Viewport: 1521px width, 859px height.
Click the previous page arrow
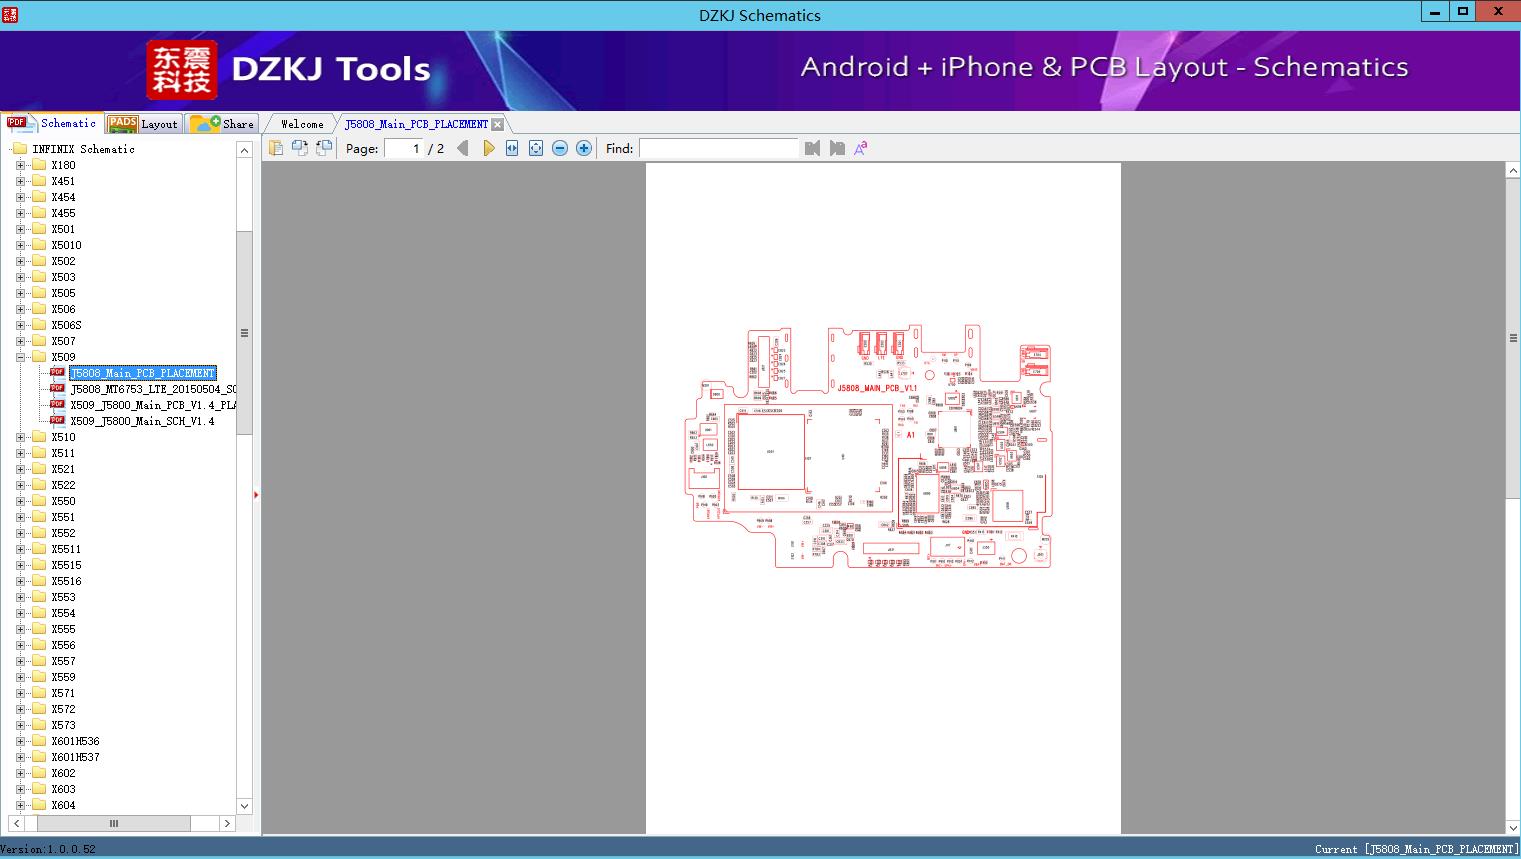click(x=462, y=148)
